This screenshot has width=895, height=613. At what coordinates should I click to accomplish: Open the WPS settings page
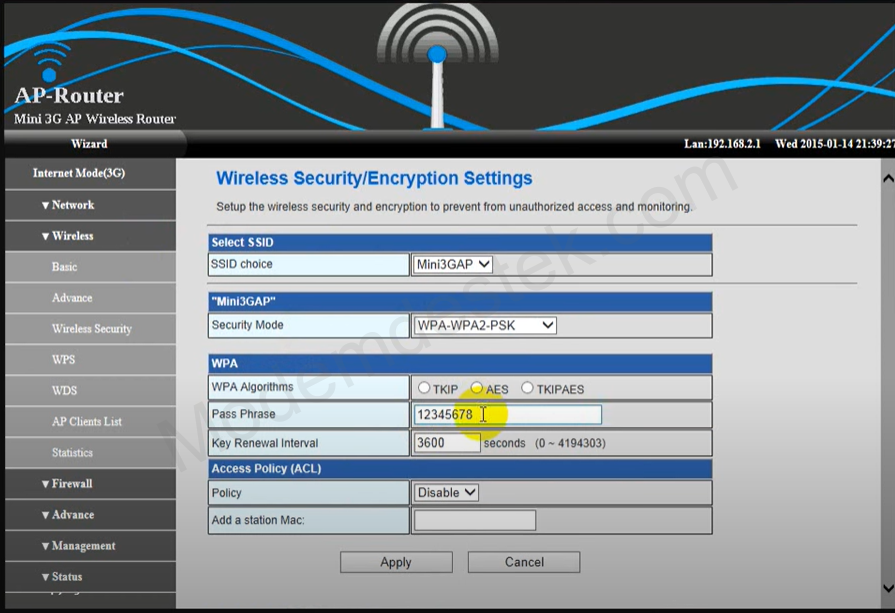(x=63, y=360)
